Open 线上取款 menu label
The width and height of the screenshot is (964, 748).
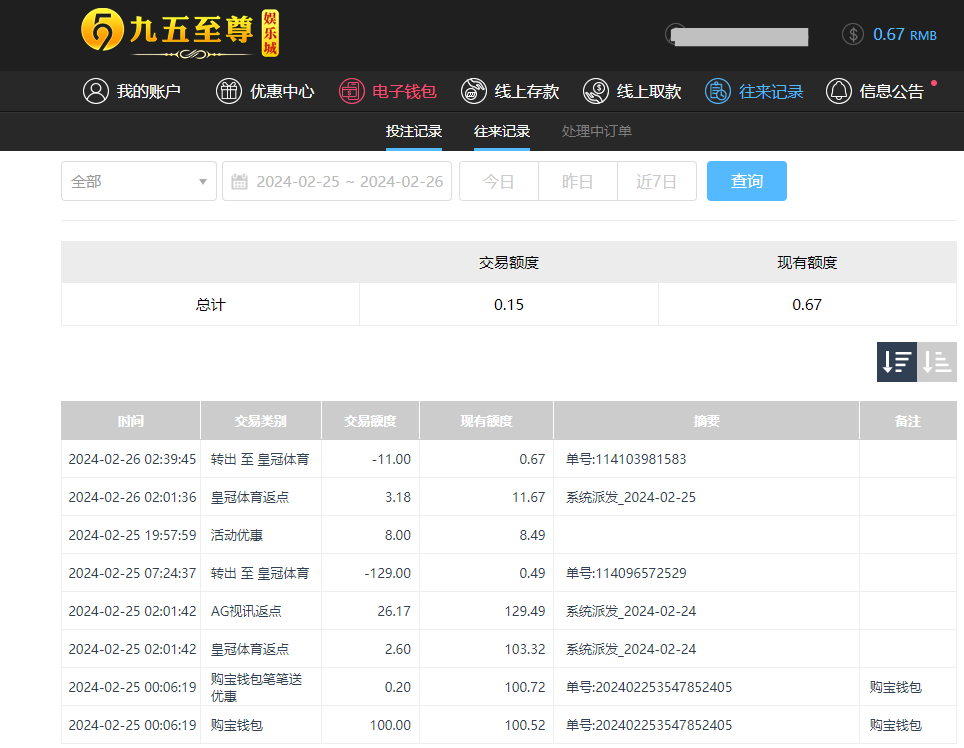pyautogui.click(x=649, y=91)
